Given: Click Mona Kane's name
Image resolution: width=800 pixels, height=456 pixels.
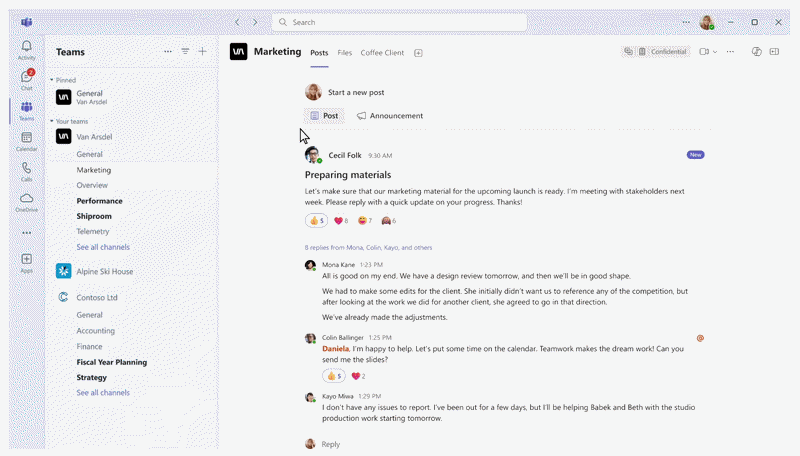Looking at the screenshot, I should [338, 265].
